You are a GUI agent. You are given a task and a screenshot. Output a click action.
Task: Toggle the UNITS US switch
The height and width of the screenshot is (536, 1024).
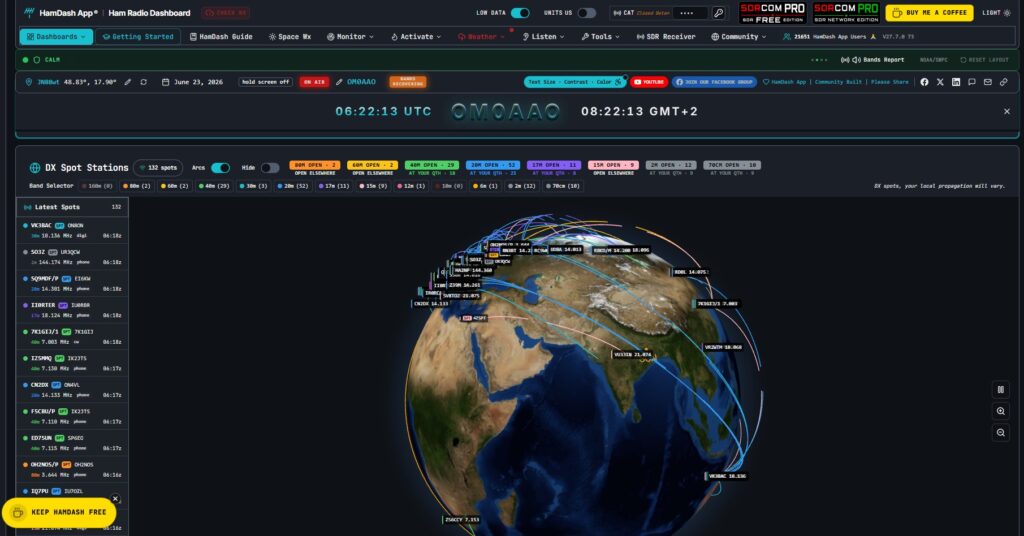[586, 13]
